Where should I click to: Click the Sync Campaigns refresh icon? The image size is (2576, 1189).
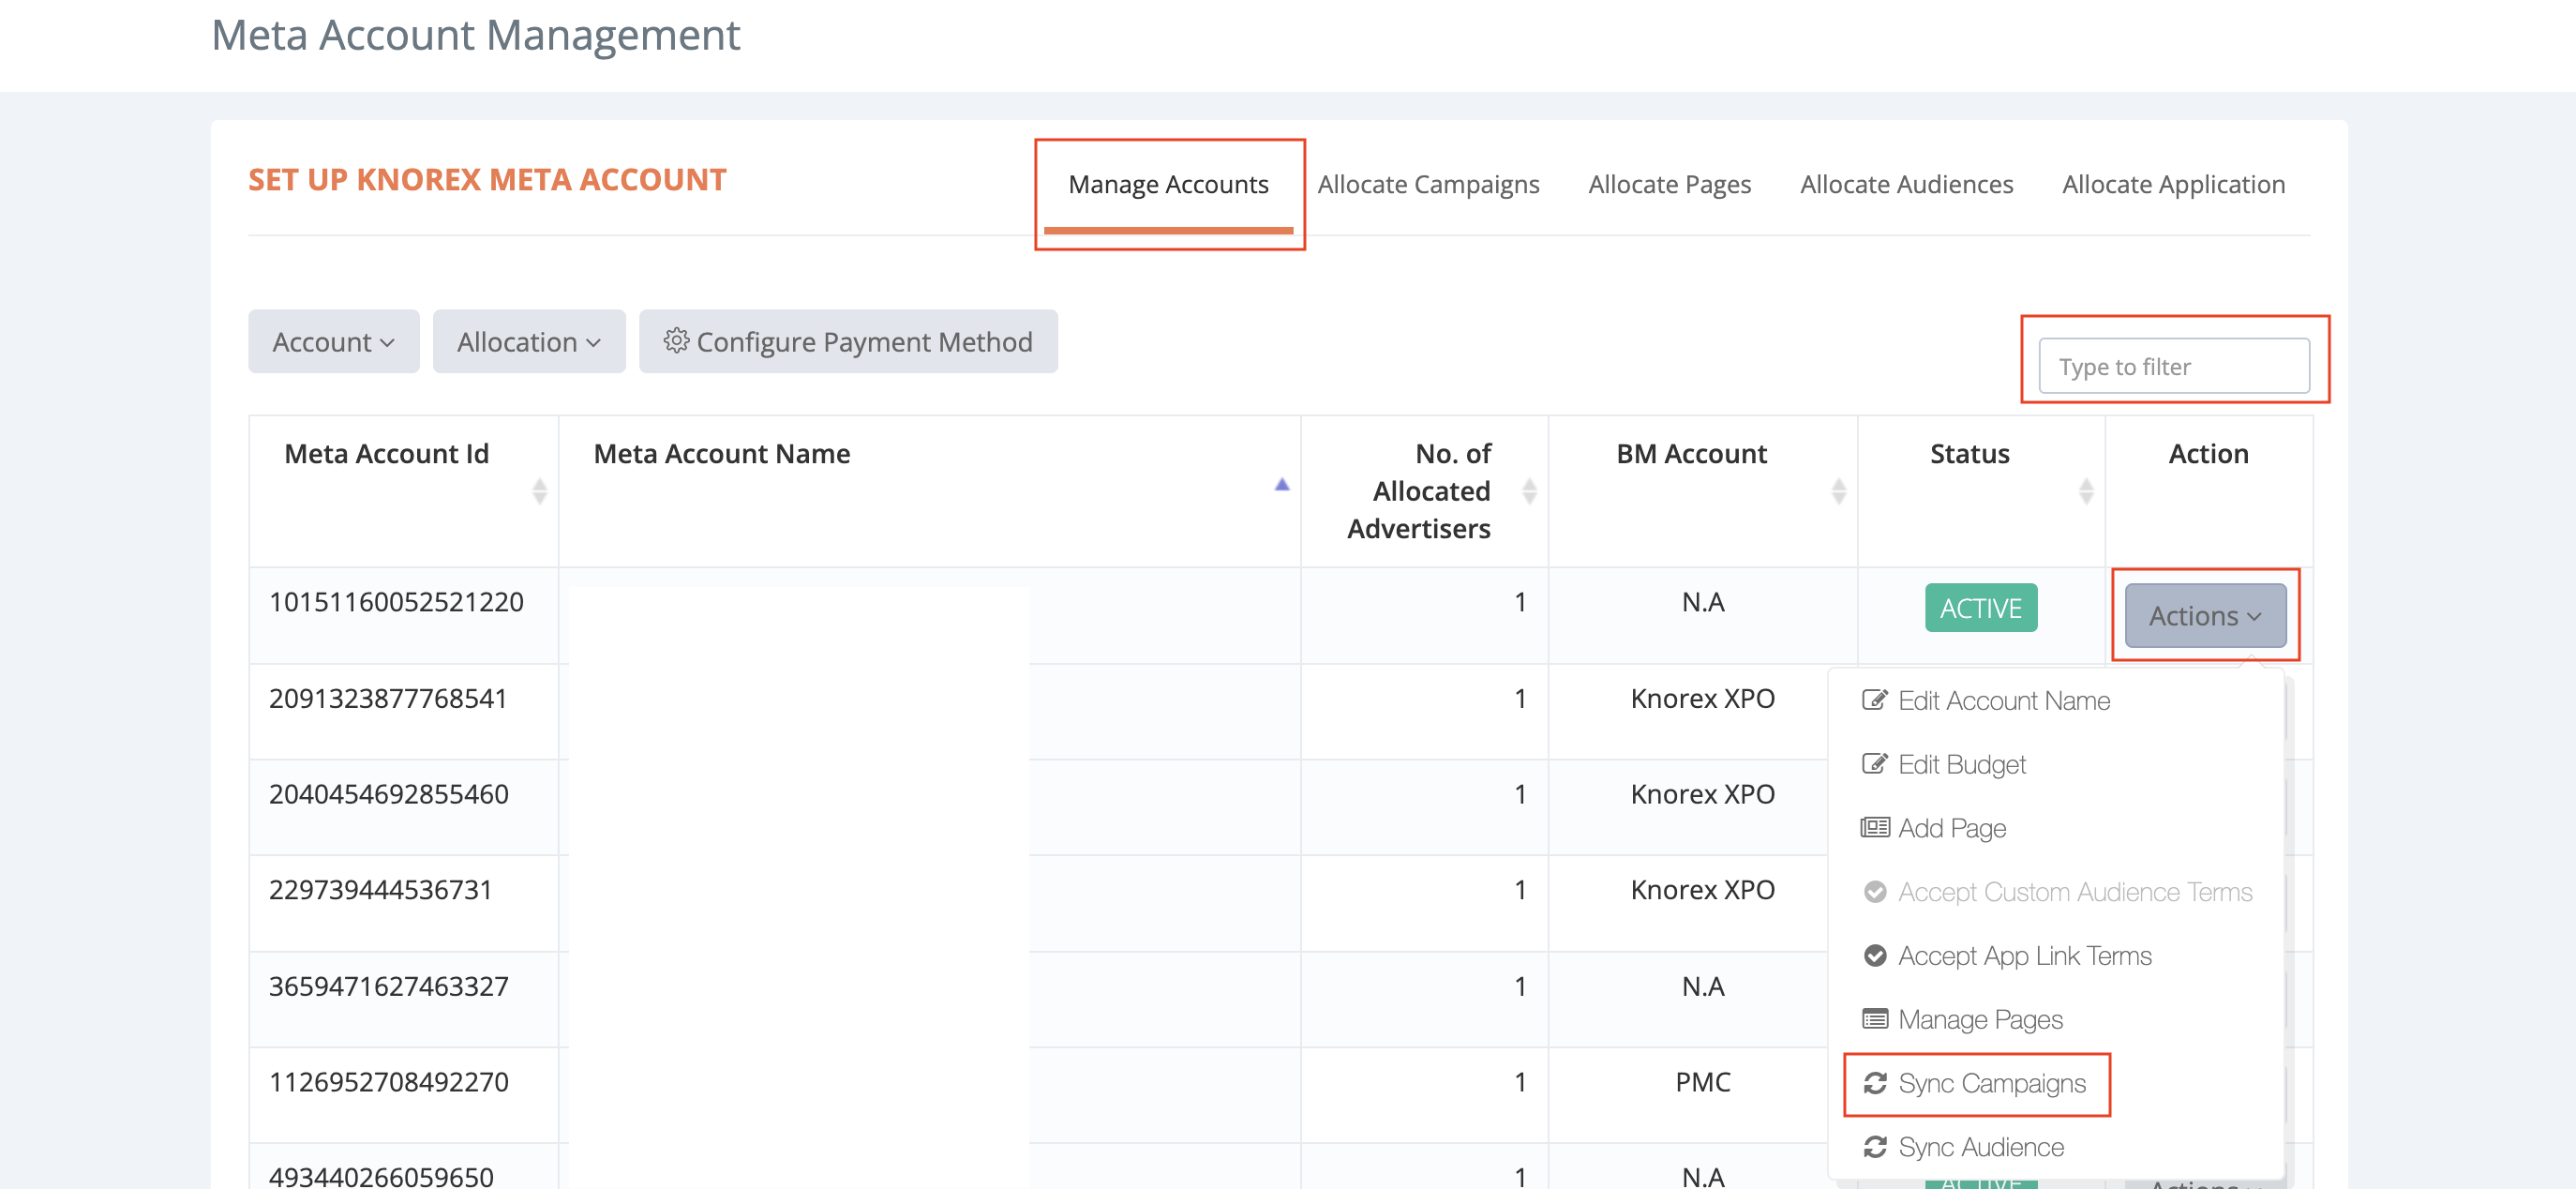point(1875,1083)
